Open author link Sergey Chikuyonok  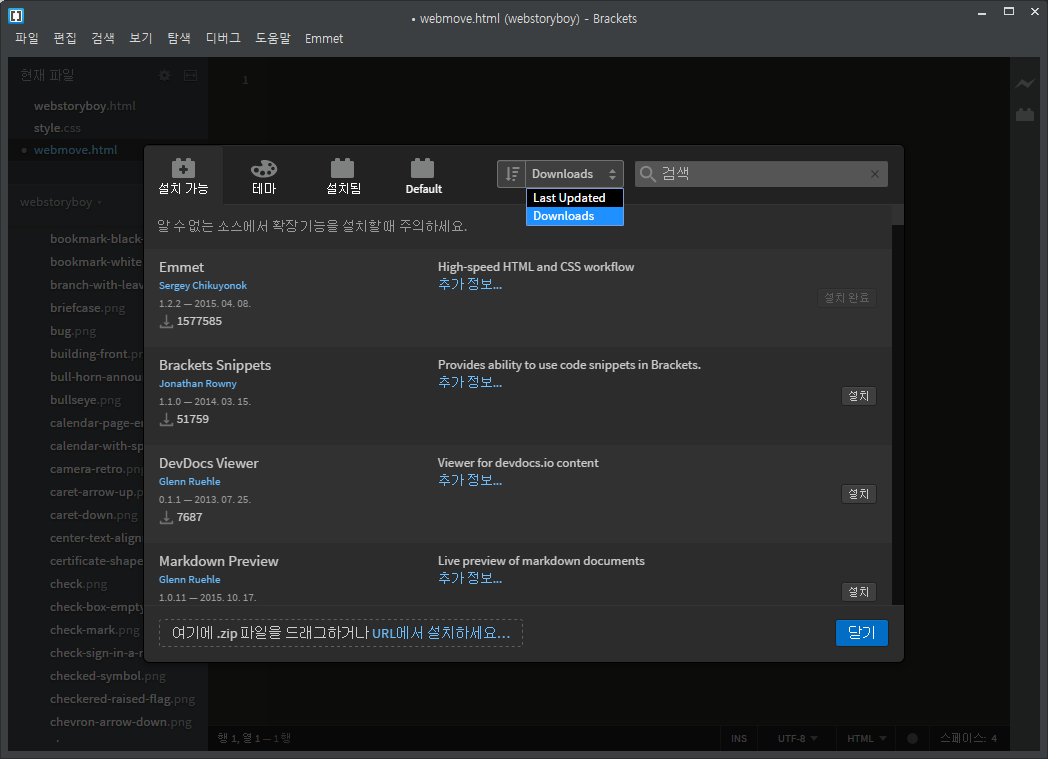click(203, 285)
